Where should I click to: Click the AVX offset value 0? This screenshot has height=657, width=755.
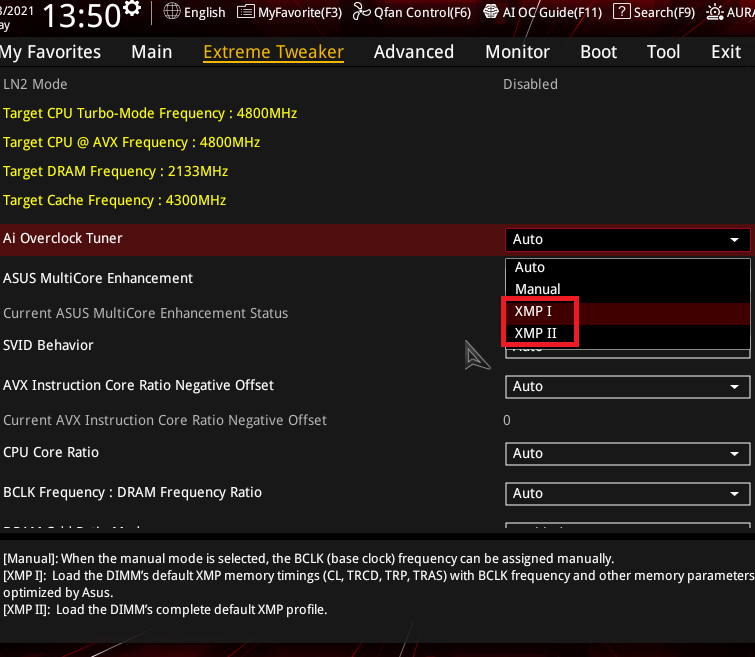point(507,420)
